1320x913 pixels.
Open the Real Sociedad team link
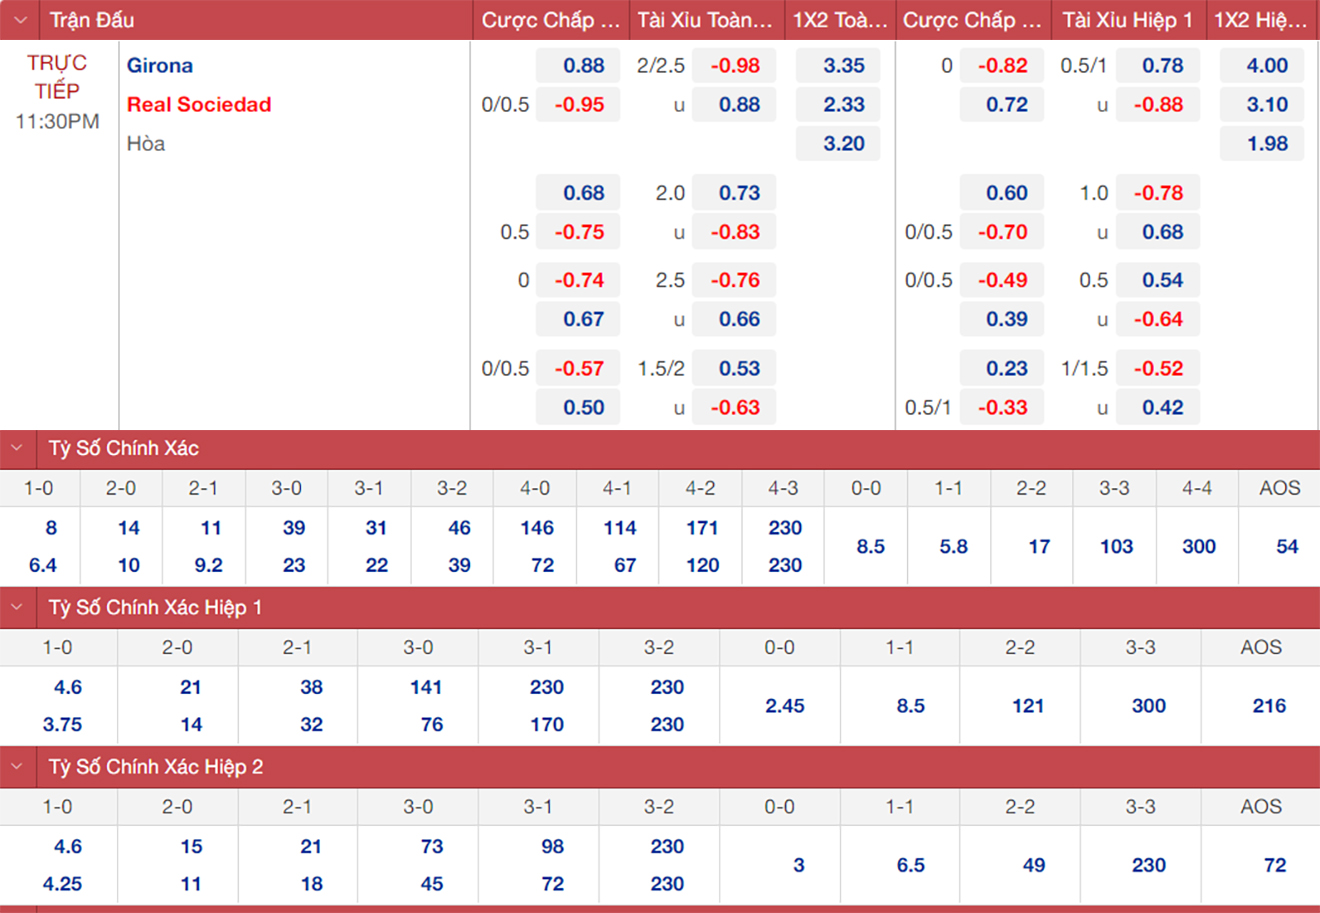pyautogui.click(x=199, y=105)
